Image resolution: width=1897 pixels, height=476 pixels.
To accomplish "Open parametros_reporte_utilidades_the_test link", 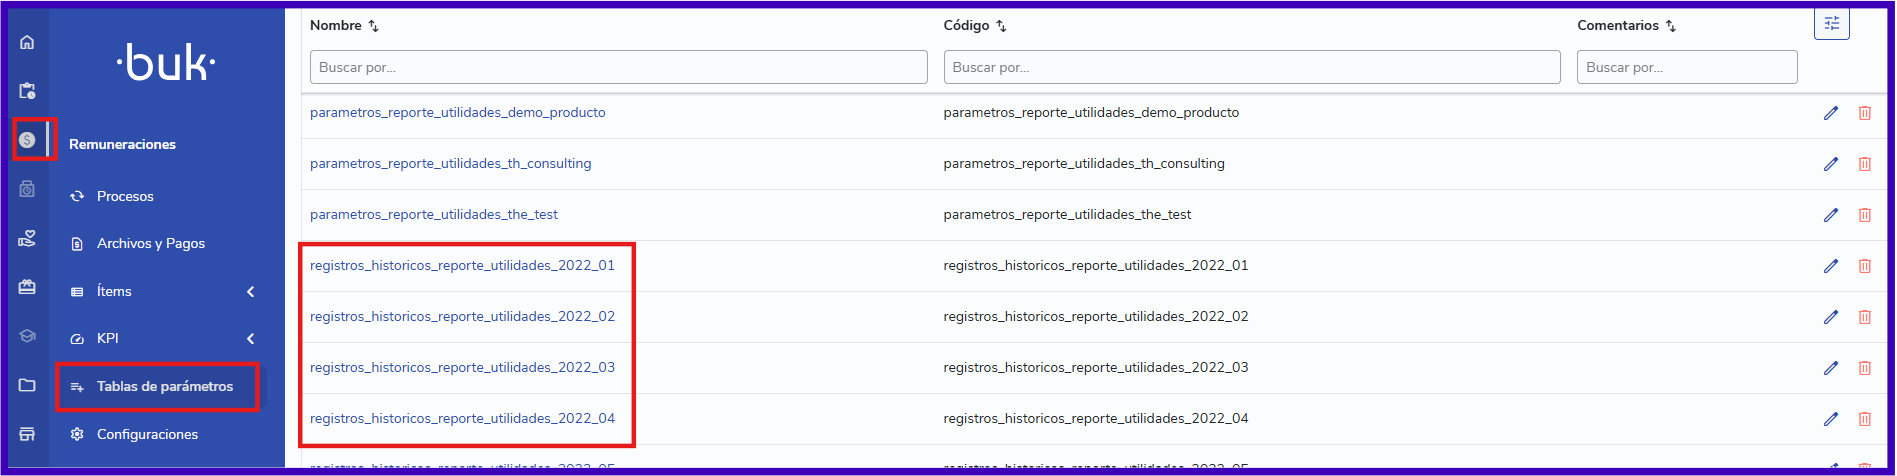I will tap(433, 215).
